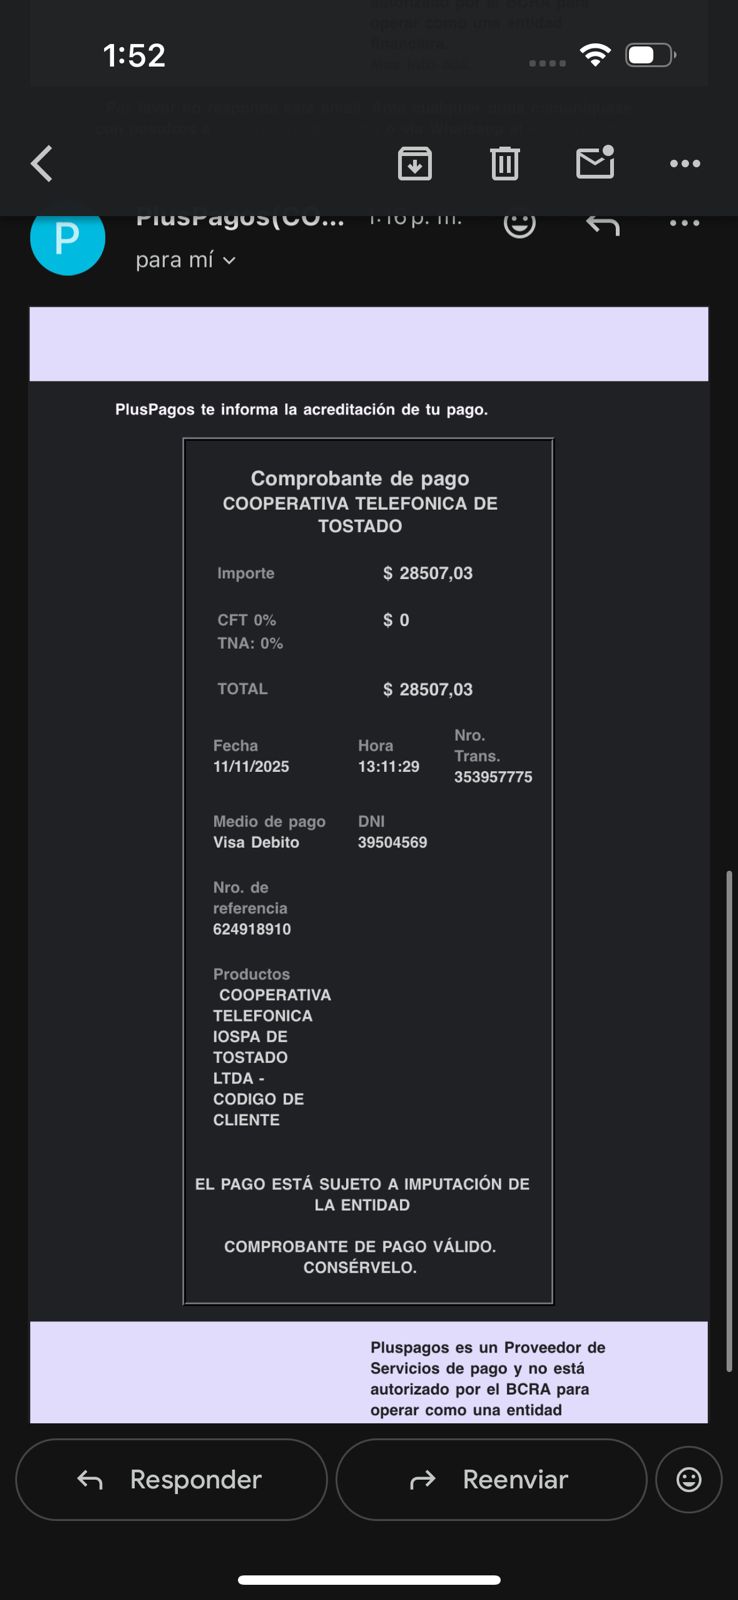Open top toolbar more options menu
Screen dimensions: 738x1600
click(x=685, y=163)
